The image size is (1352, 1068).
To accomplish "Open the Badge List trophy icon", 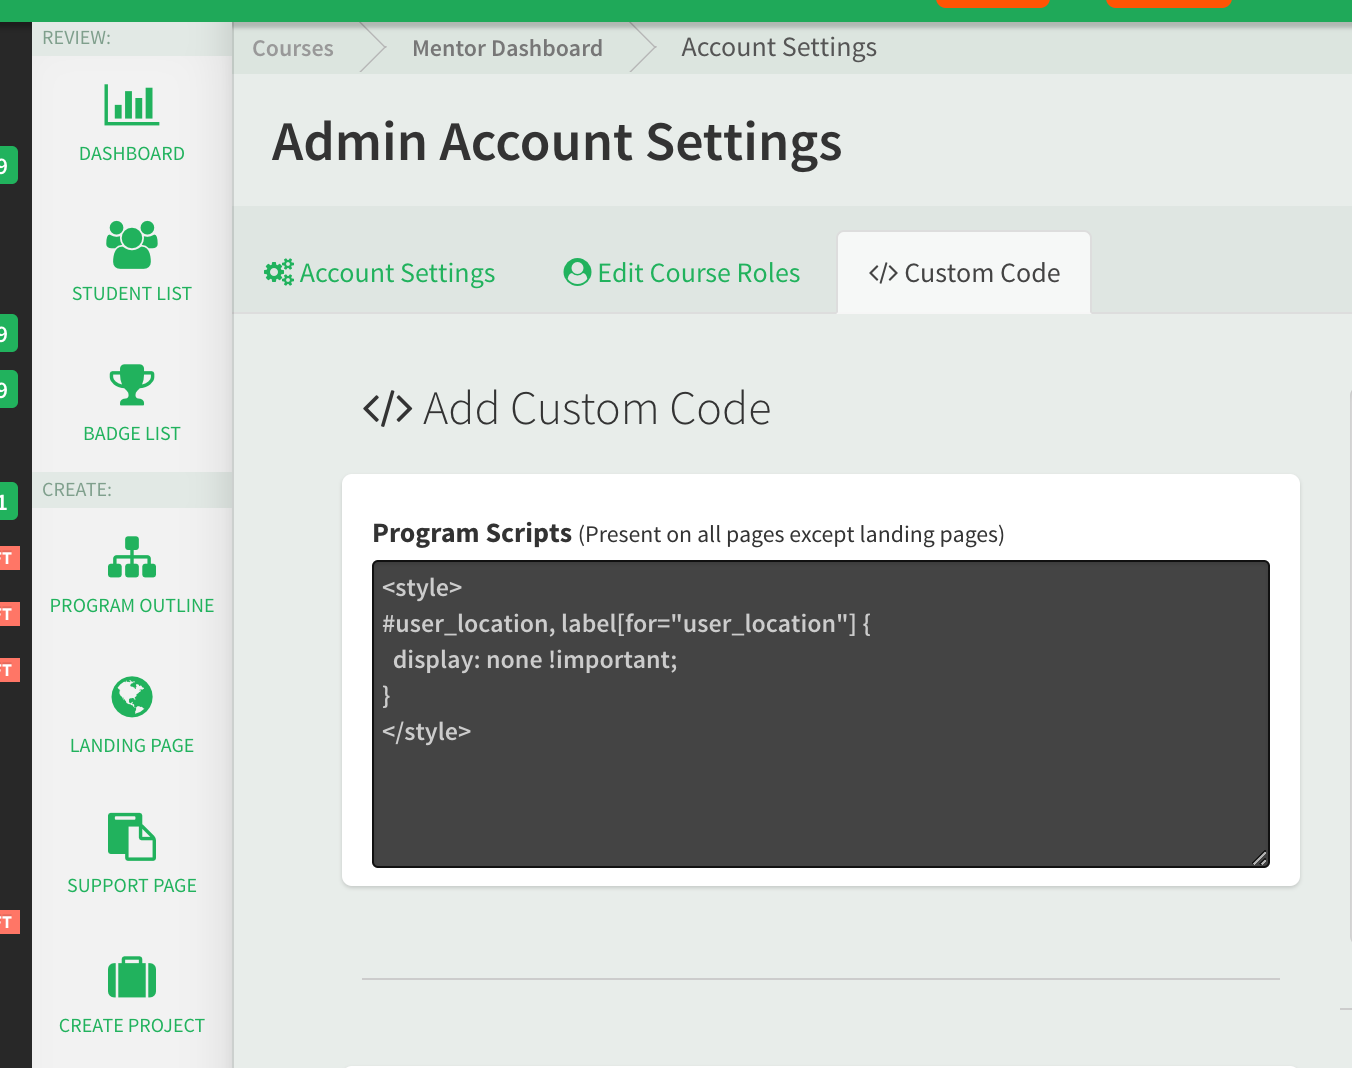I will point(132,385).
